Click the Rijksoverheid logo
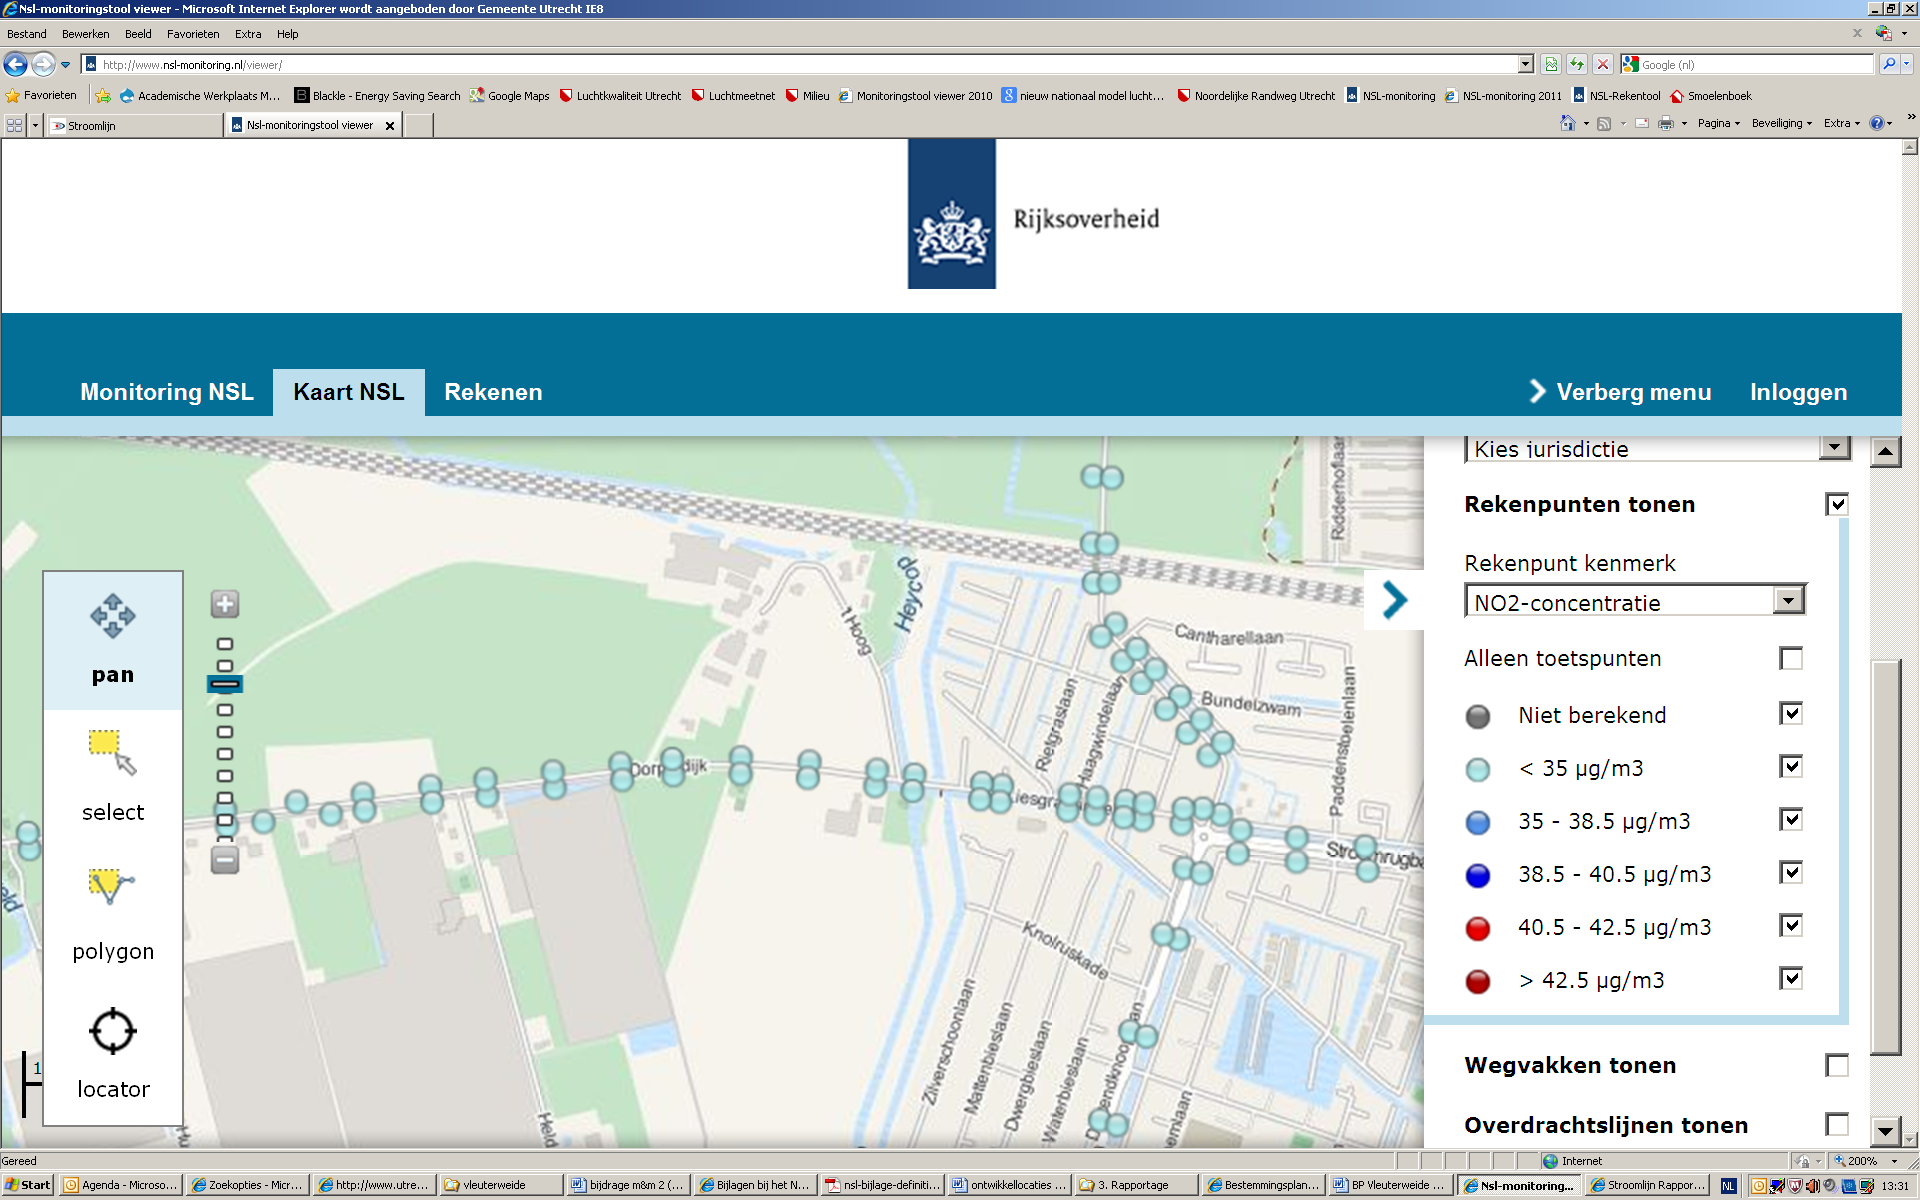 (x=952, y=214)
